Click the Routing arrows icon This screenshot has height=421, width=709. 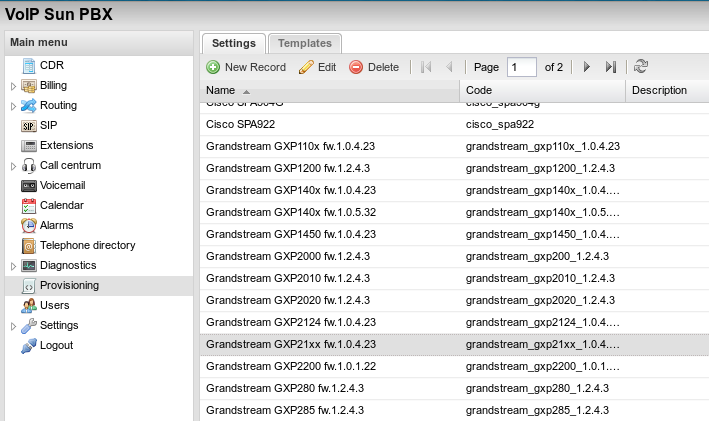(29, 105)
